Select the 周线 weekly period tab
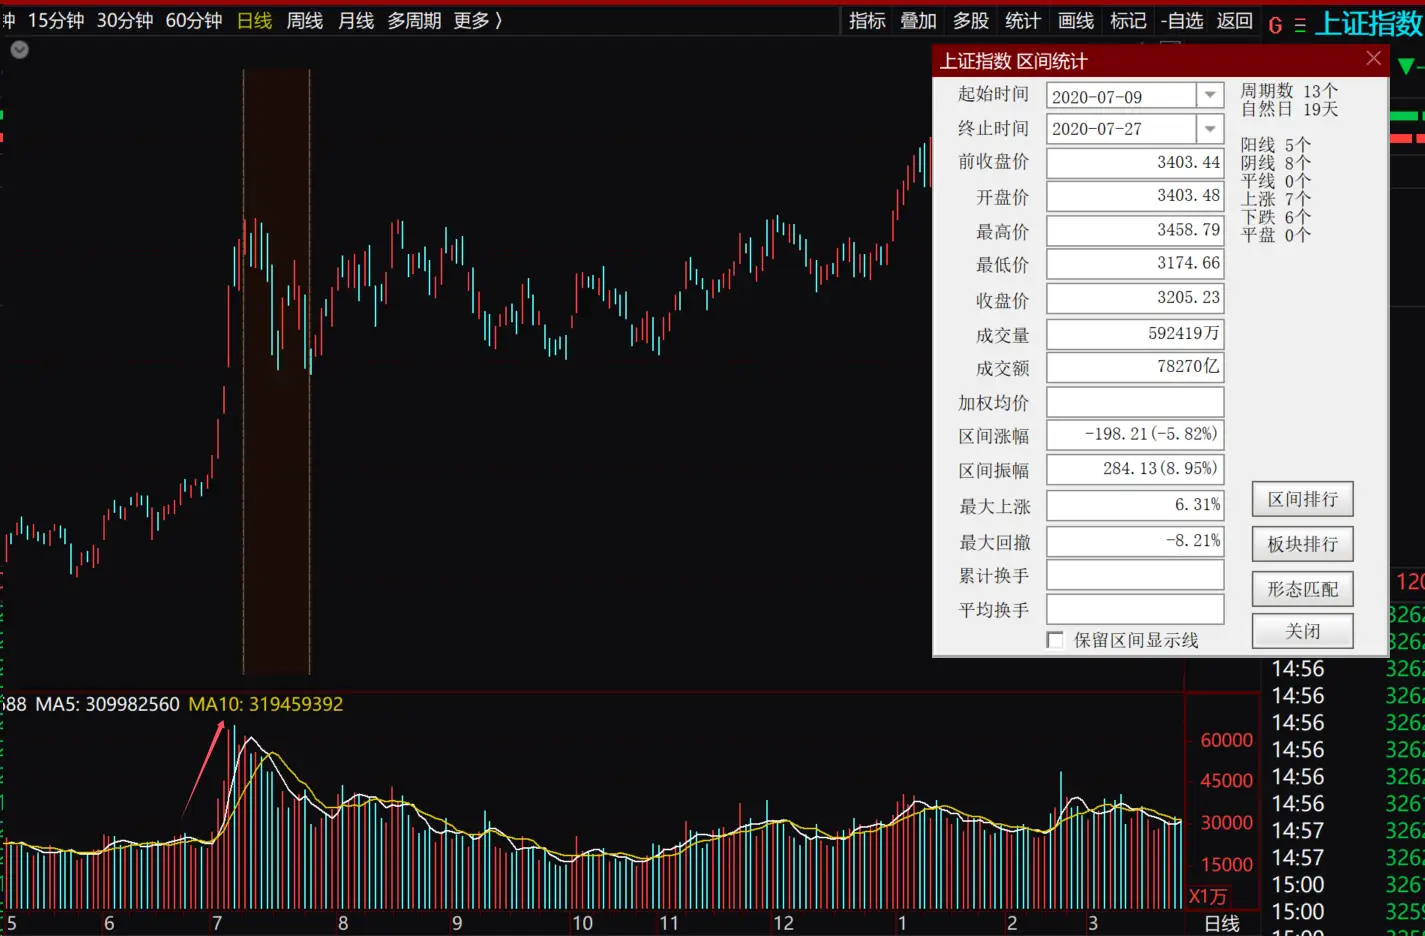The width and height of the screenshot is (1425, 936). coord(305,21)
